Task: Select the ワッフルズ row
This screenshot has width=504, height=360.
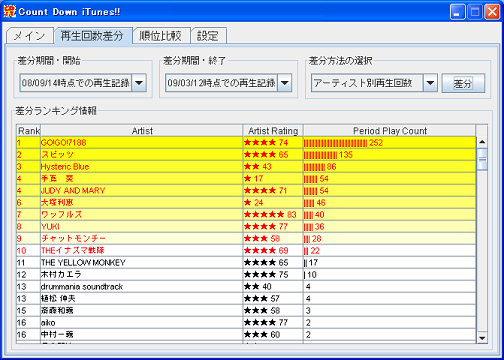Action: [246, 215]
